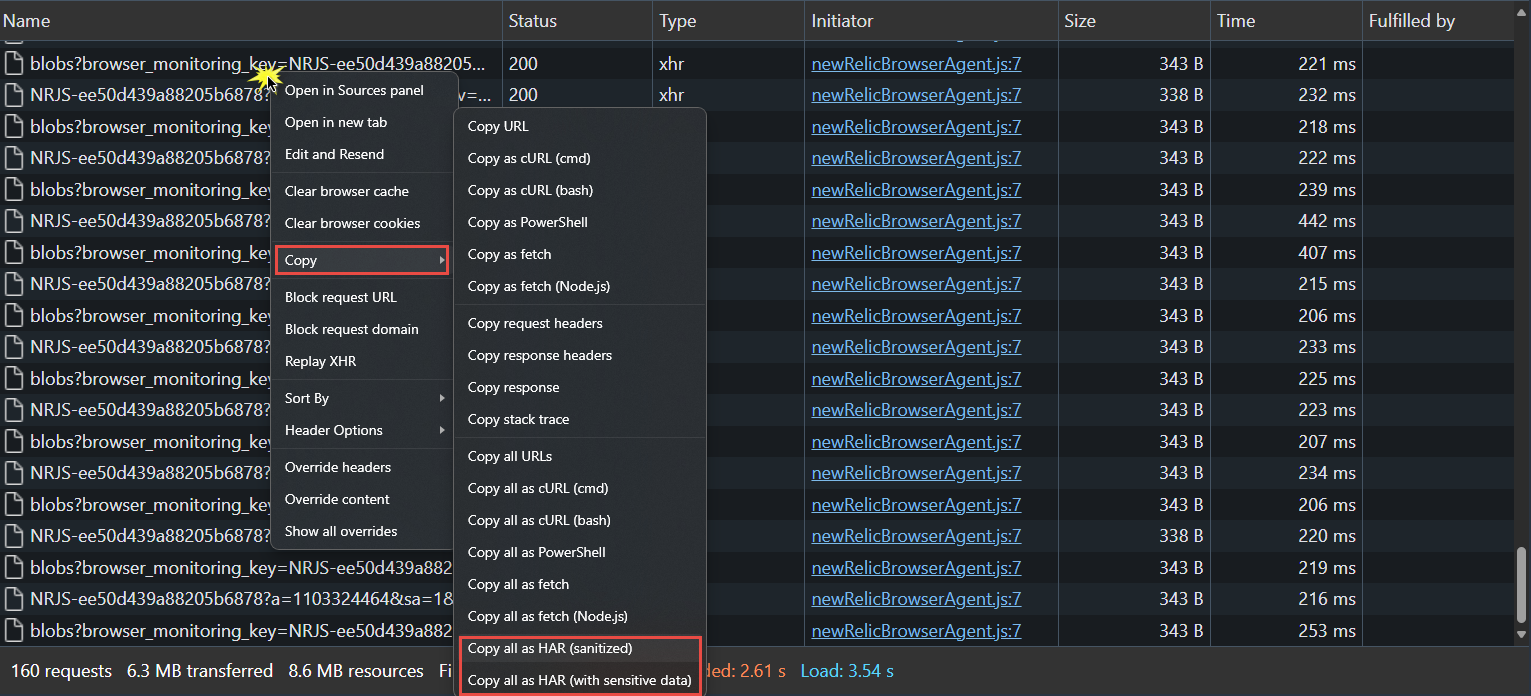Open newRelicBrowserAgent.js:7 link in 239 ms row
1531x696 pixels.
(x=916, y=190)
